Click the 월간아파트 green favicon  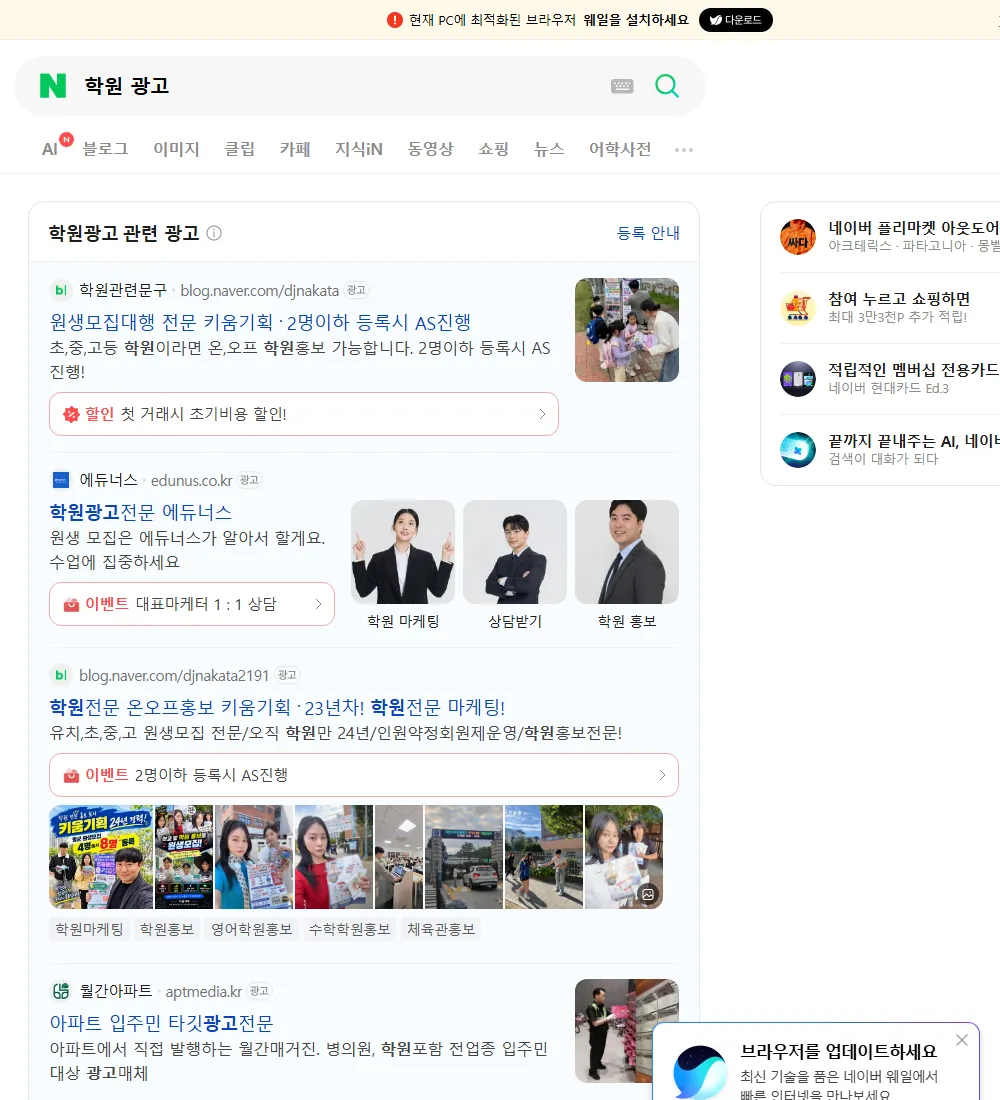pos(61,991)
